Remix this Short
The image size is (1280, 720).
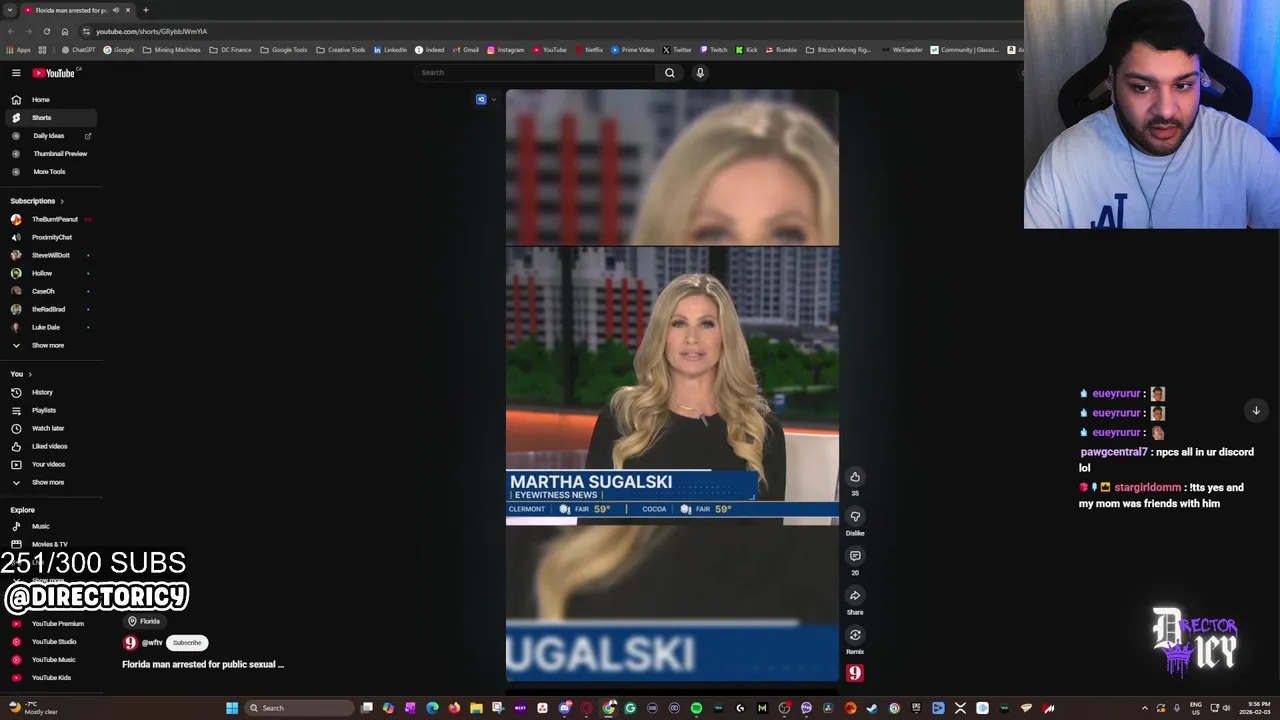pos(855,635)
